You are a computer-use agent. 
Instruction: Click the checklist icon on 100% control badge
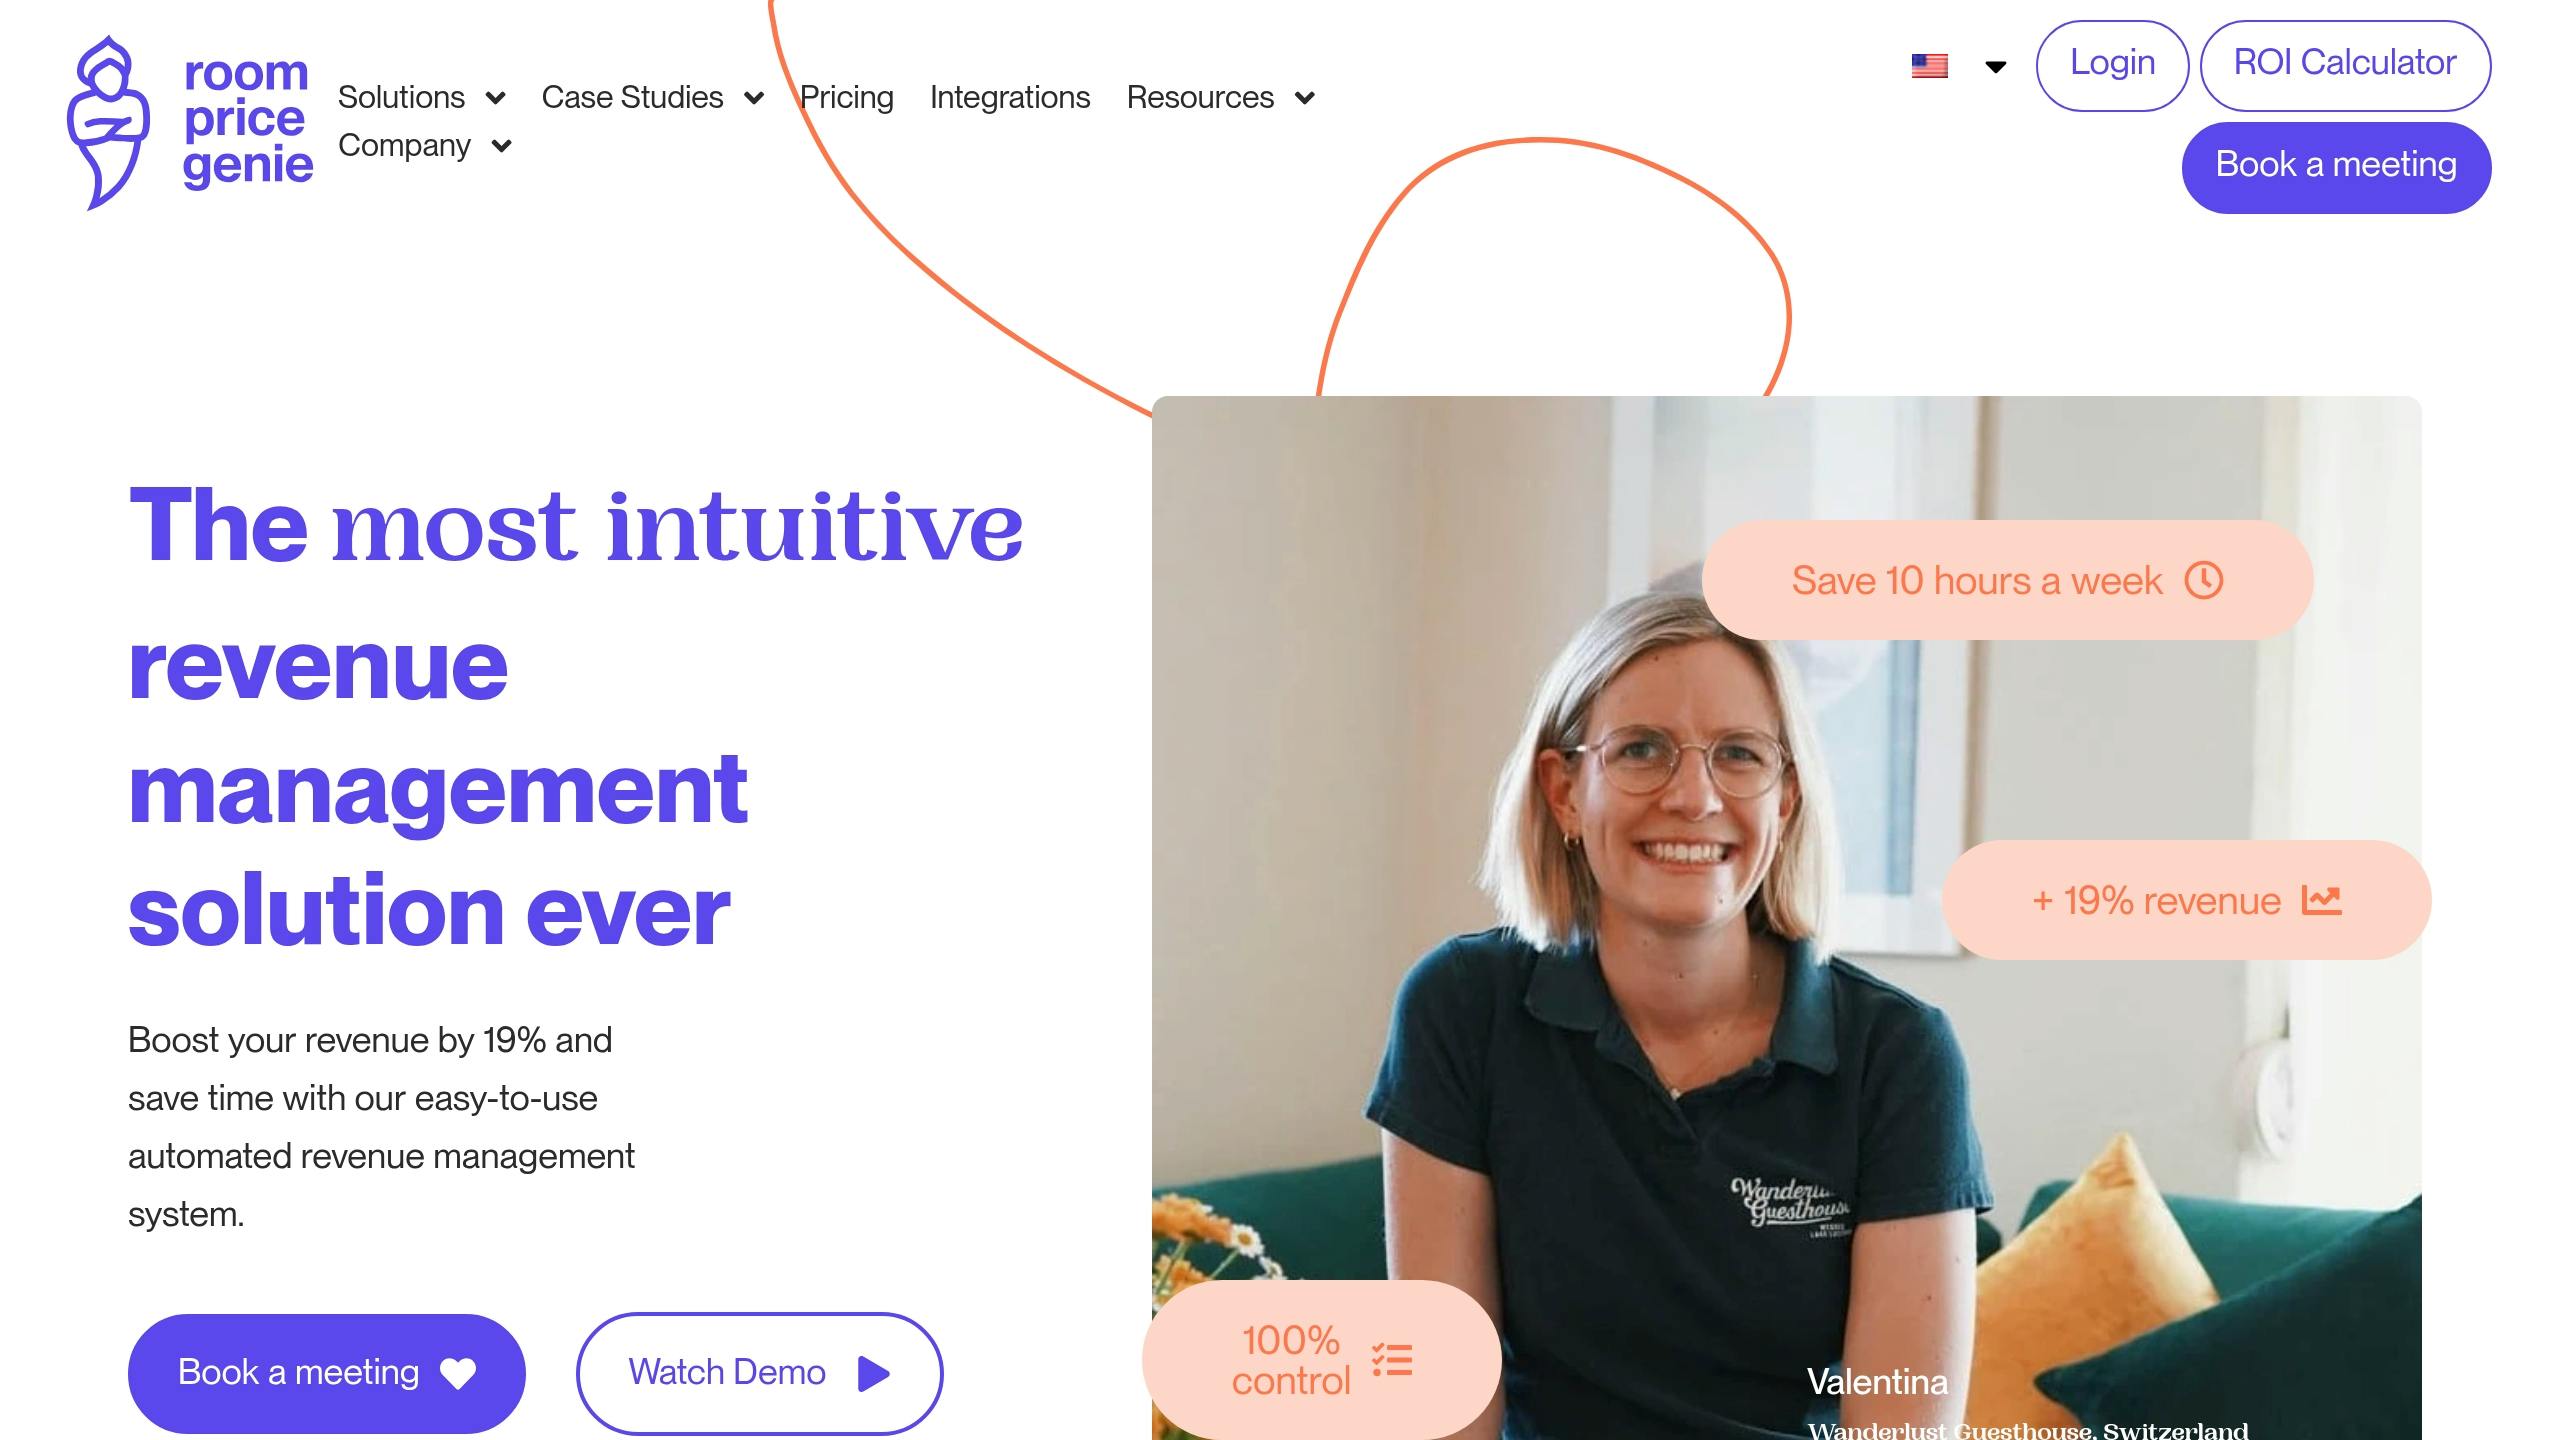(1392, 1360)
